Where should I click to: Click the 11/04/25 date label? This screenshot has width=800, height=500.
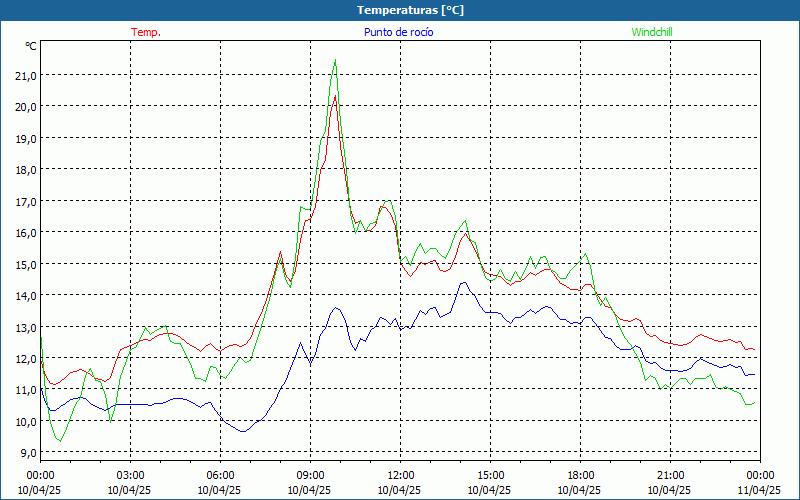click(759, 490)
